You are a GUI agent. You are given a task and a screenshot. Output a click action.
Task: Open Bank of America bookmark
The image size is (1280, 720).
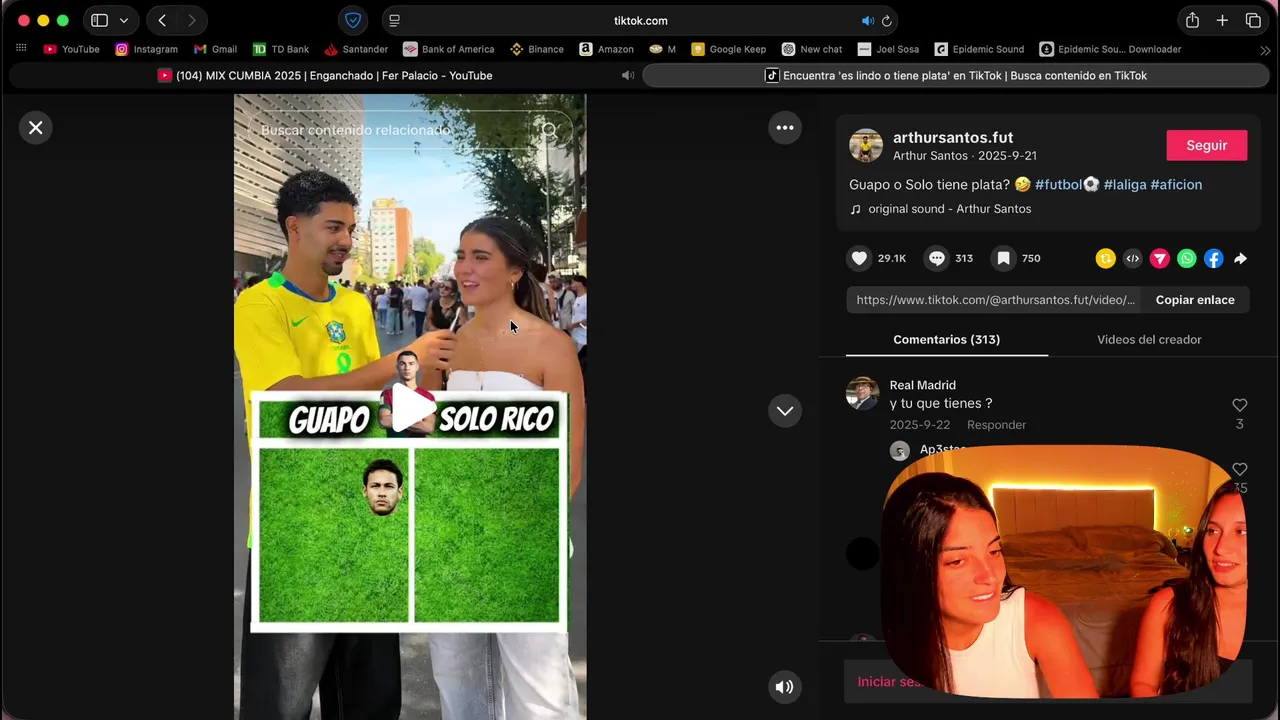point(448,49)
